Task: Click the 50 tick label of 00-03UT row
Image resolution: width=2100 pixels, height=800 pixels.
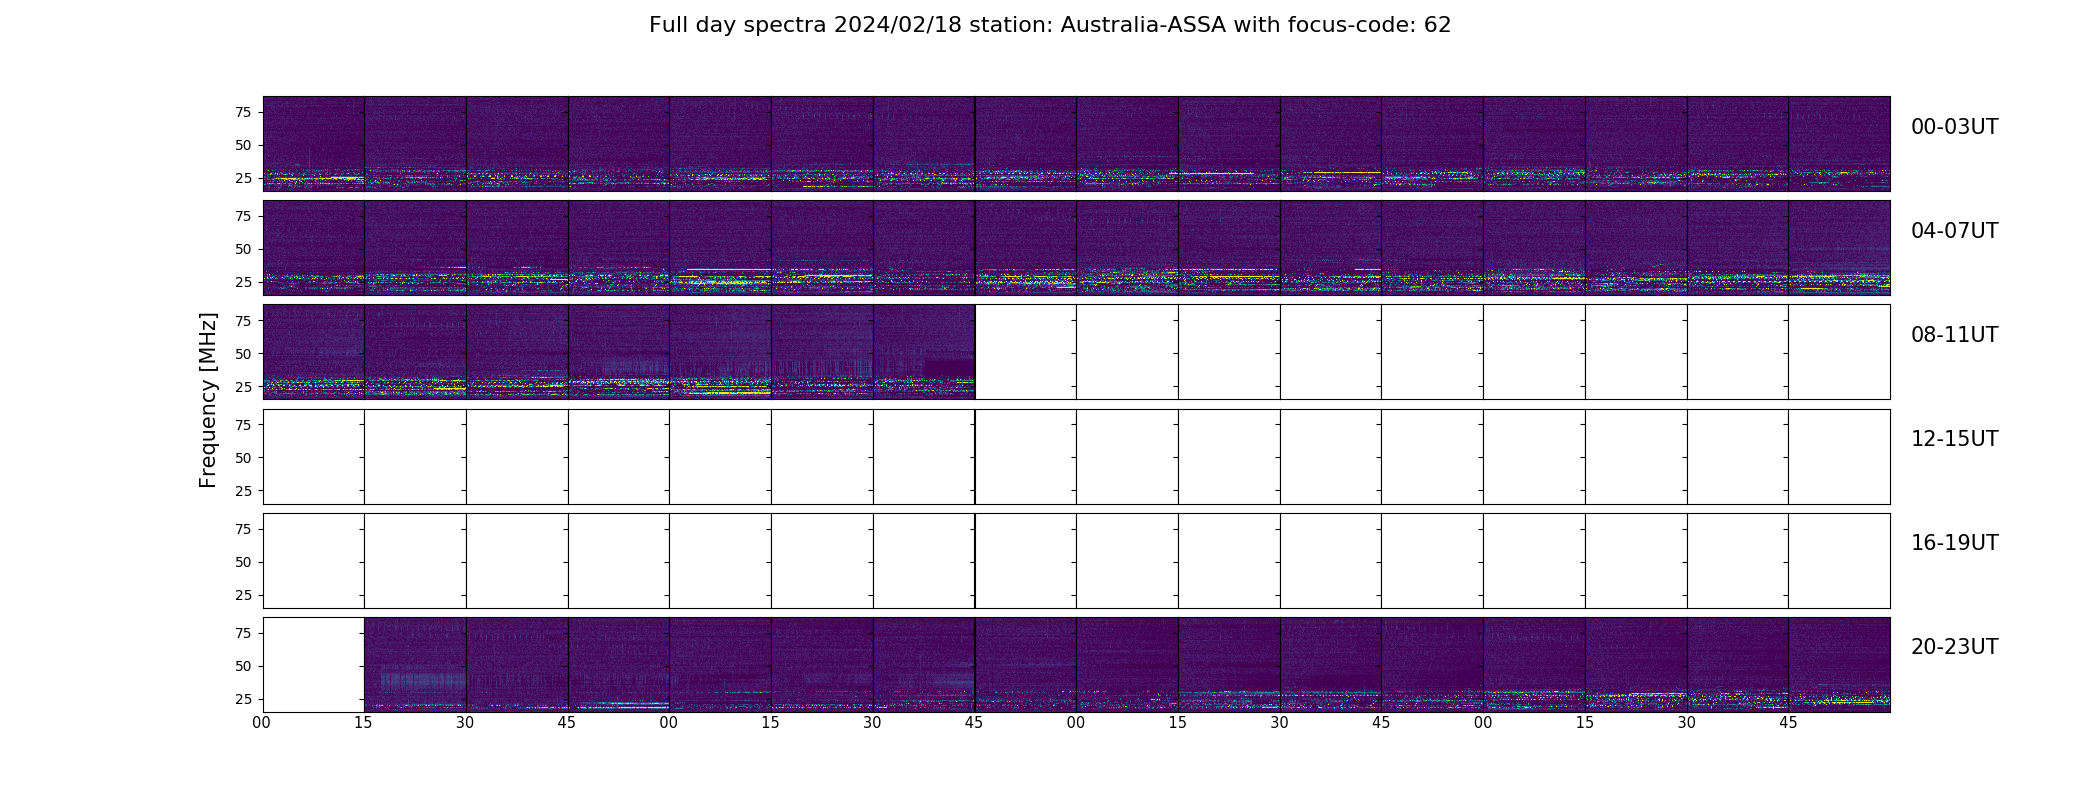Action: (243, 145)
